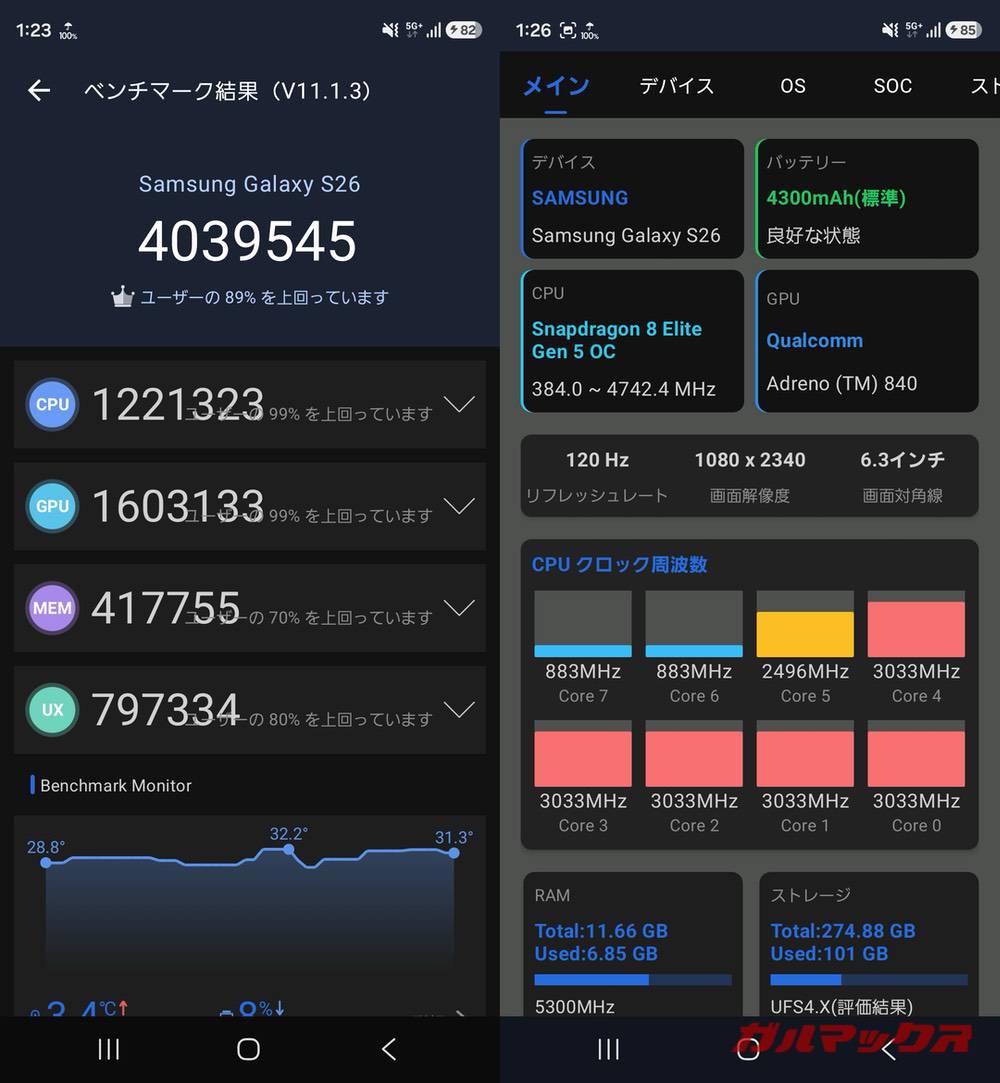Viewport: 1000px width, 1083px height.
Task: Tap the GPU score badge icon
Action: pyautogui.click(x=52, y=506)
